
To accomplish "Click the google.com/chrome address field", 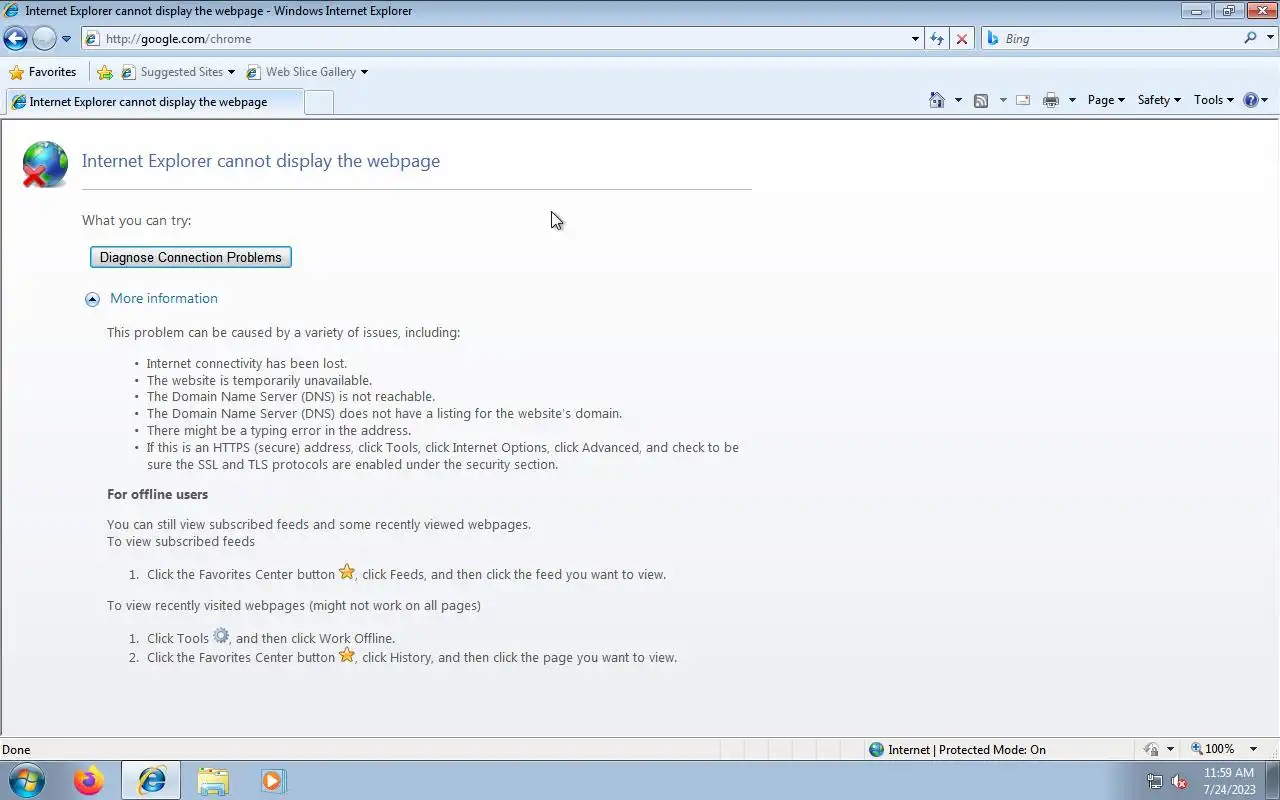I will [x=495, y=39].
